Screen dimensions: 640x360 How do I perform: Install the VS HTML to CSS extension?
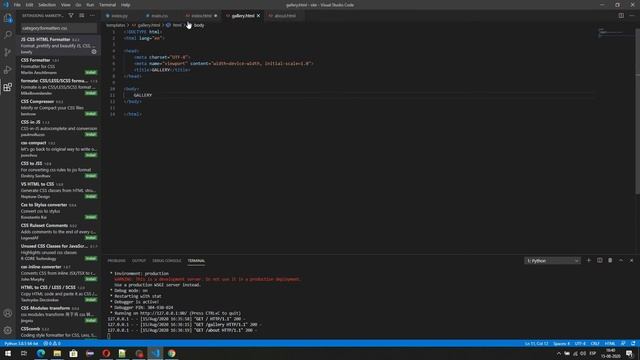[x=91, y=196]
